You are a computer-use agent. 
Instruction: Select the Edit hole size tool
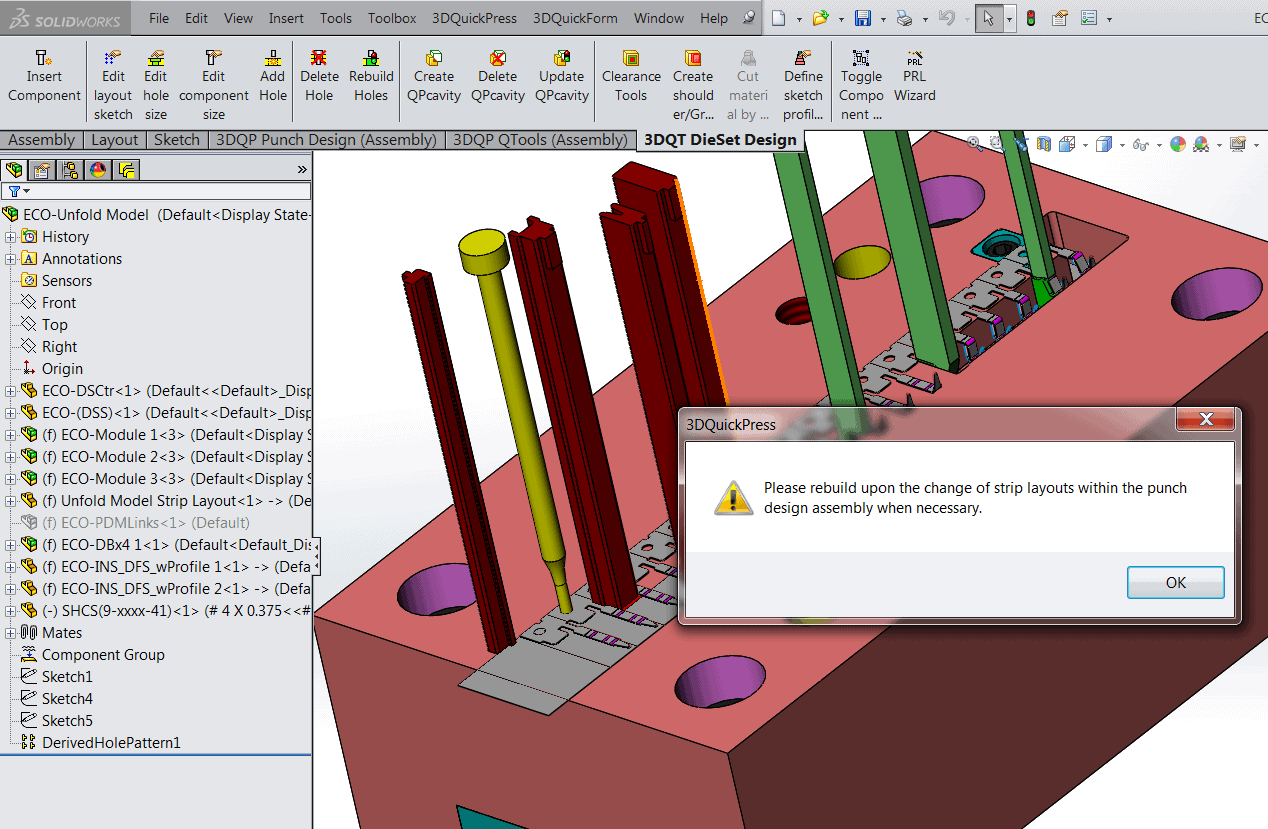pyautogui.click(x=155, y=86)
